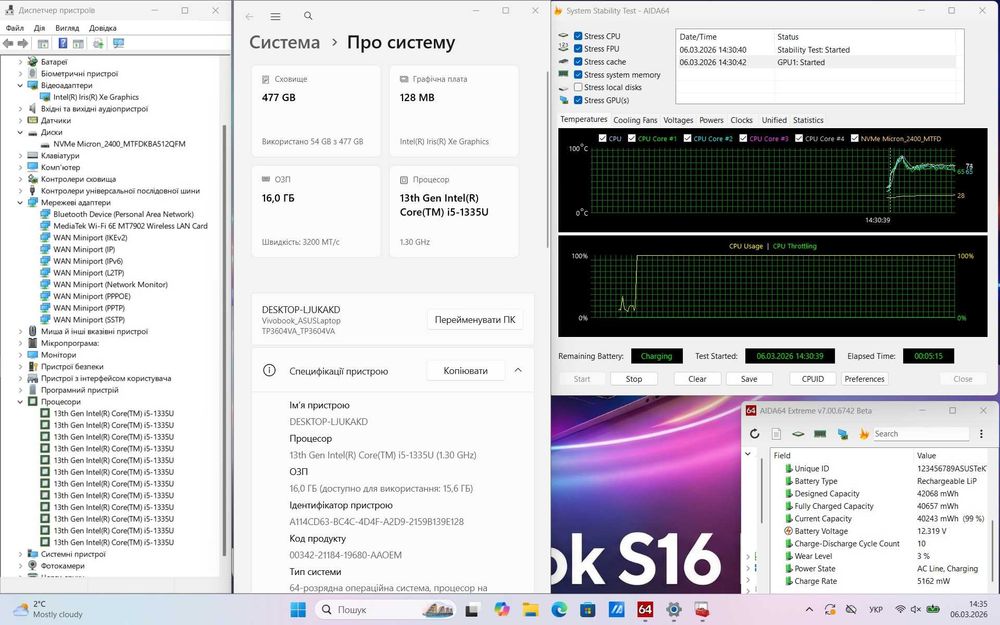Switch to the Voltages tab
Image resolution: width=1000 pixels, height=625 pixels.
pyautogui.click(x=678, y=120)
